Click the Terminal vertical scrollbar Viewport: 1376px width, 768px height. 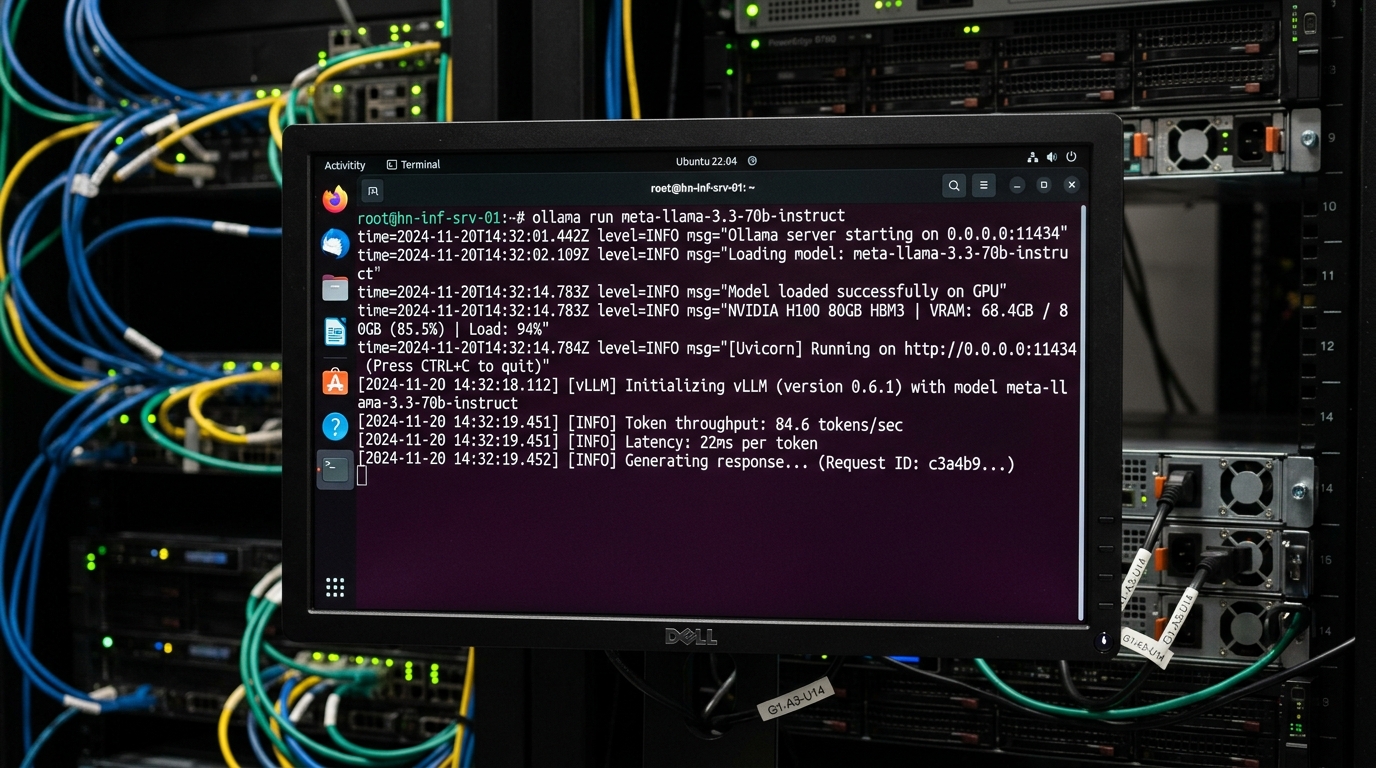(x=1081, y=412)
